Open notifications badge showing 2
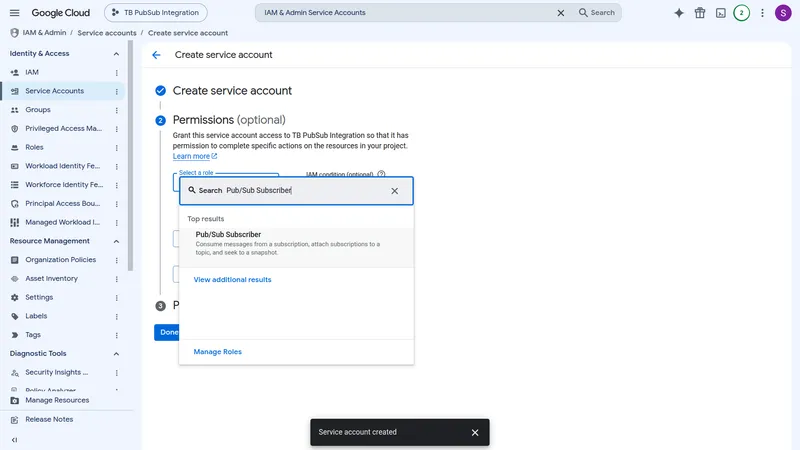 coord(741,13)
